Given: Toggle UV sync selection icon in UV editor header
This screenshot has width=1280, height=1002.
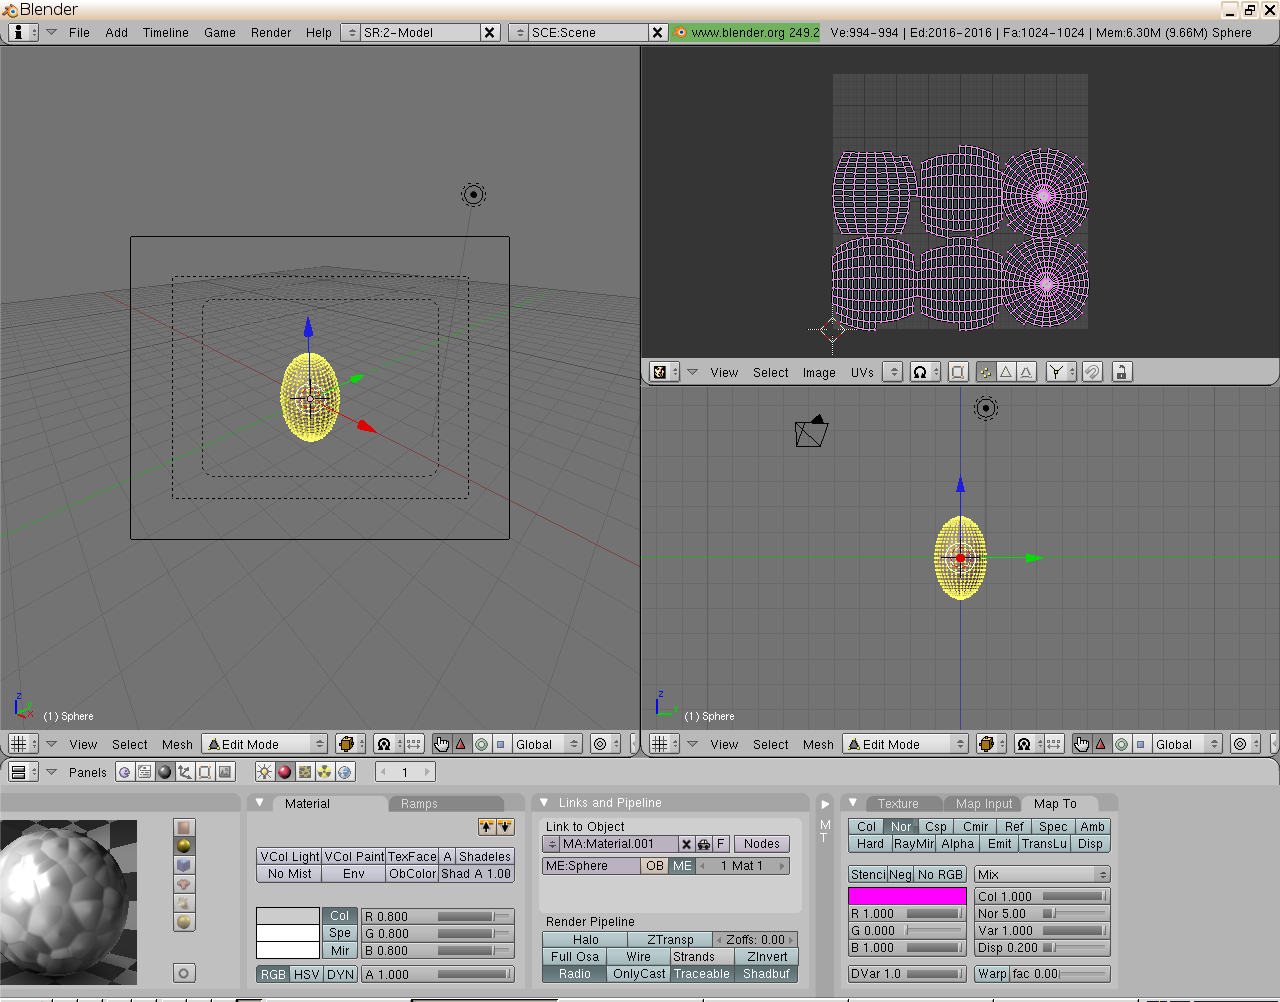Looking at the screenshot, I should [x=957, y=372].
